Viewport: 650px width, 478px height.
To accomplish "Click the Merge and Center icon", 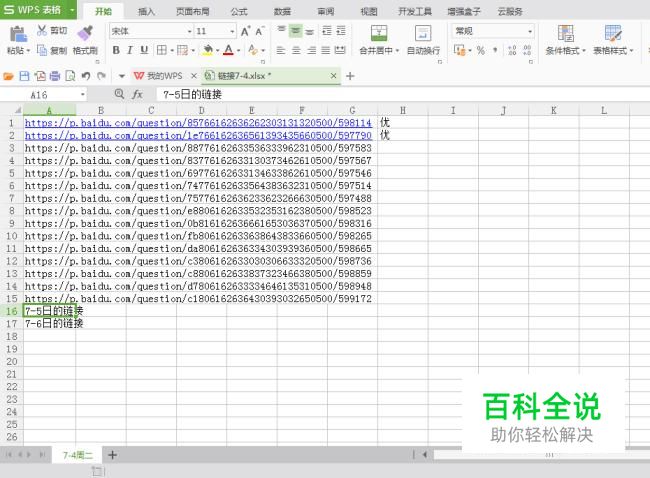I will (x=379, y=33).
